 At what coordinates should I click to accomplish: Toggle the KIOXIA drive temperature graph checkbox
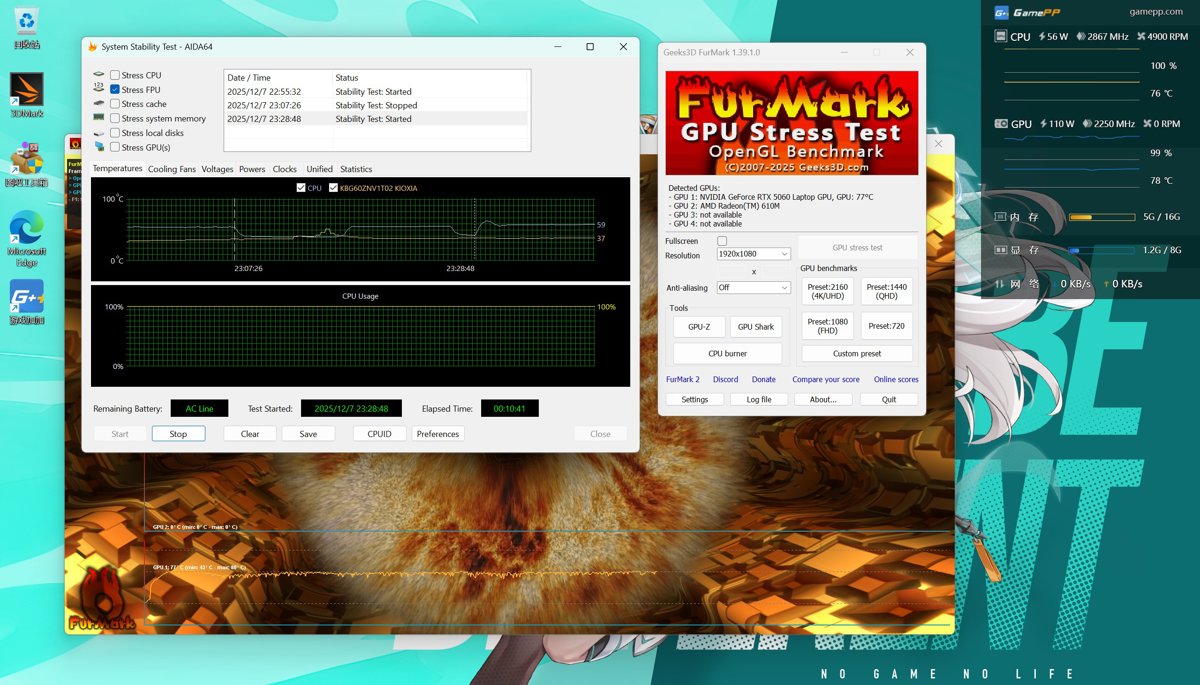tap(334, 188)
